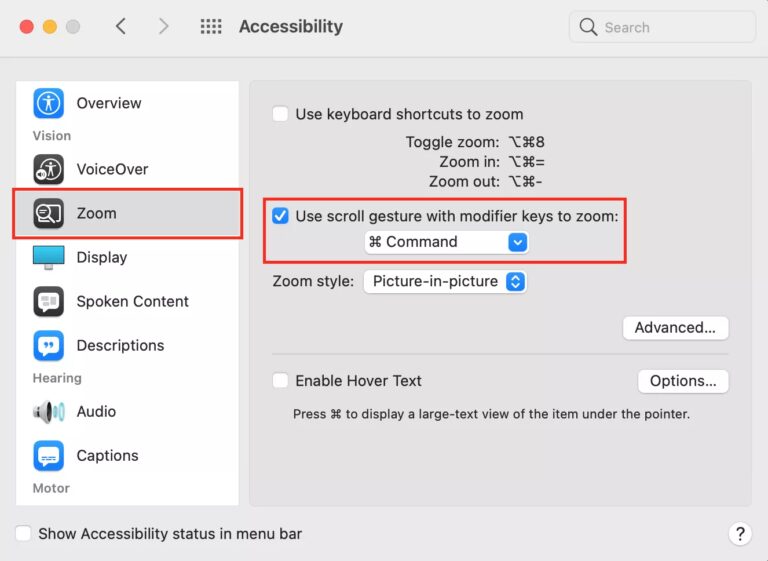Select the VoiceOver icon in sidebar
768x561 pixels.
click(x=48, y=169)
